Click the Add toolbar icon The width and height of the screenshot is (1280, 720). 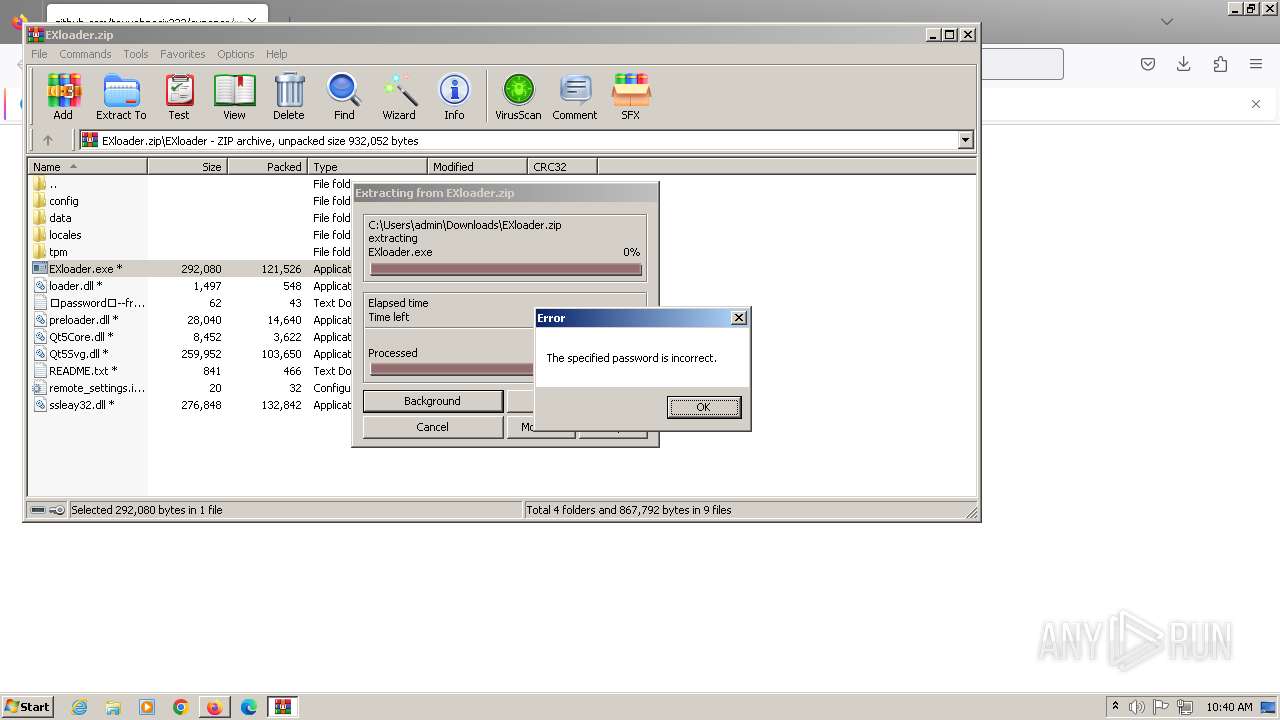coord(63,97)
